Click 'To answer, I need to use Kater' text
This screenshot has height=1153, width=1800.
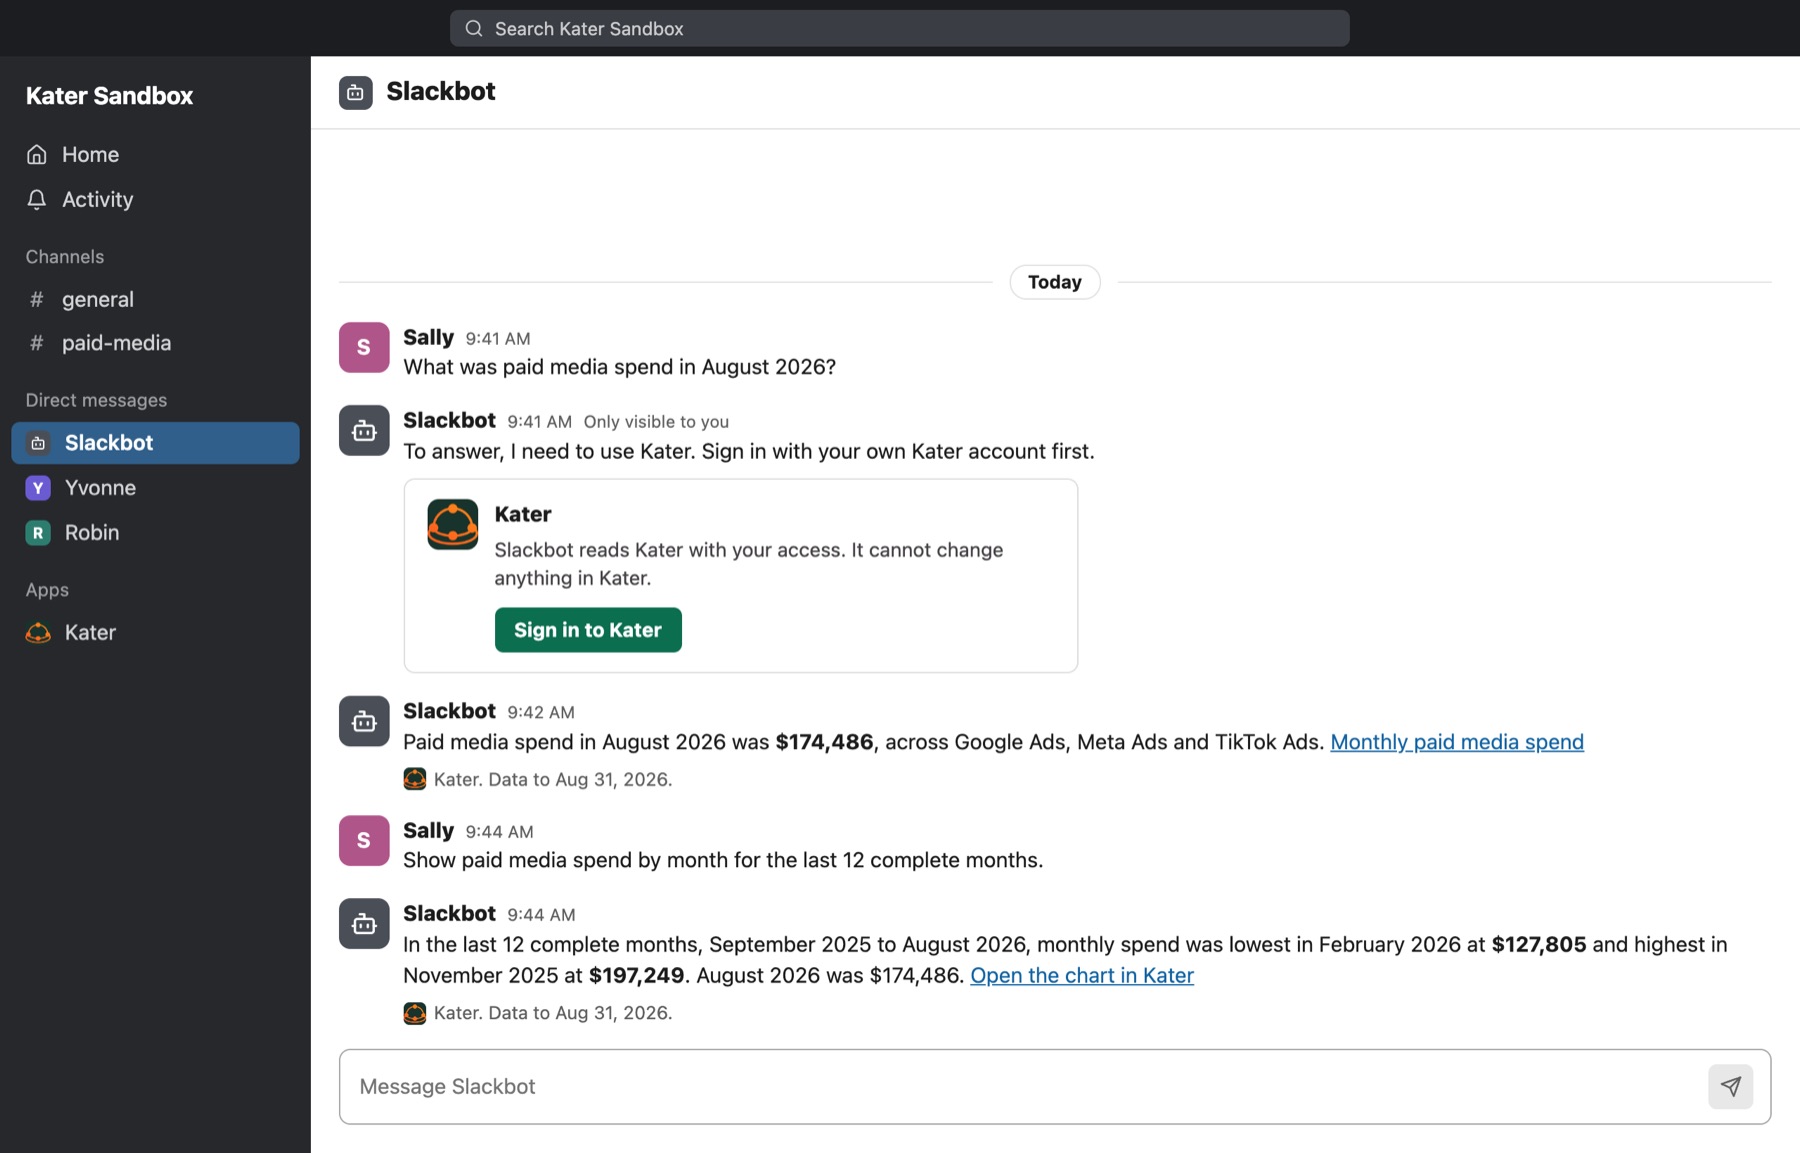(x=749, y=452)
